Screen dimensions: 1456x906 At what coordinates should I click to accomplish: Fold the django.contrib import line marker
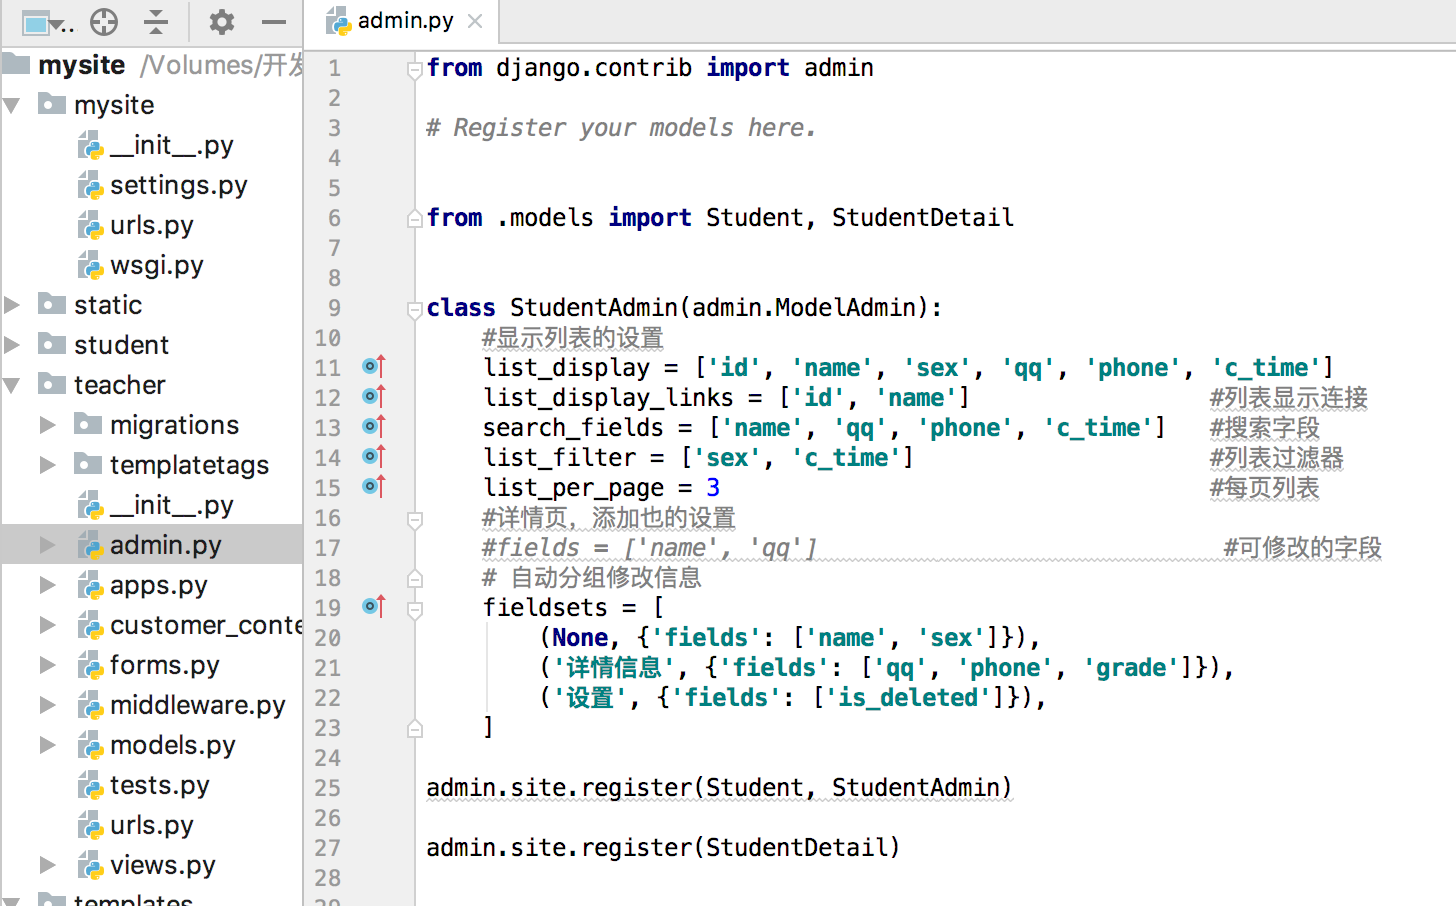click(415, 69)
